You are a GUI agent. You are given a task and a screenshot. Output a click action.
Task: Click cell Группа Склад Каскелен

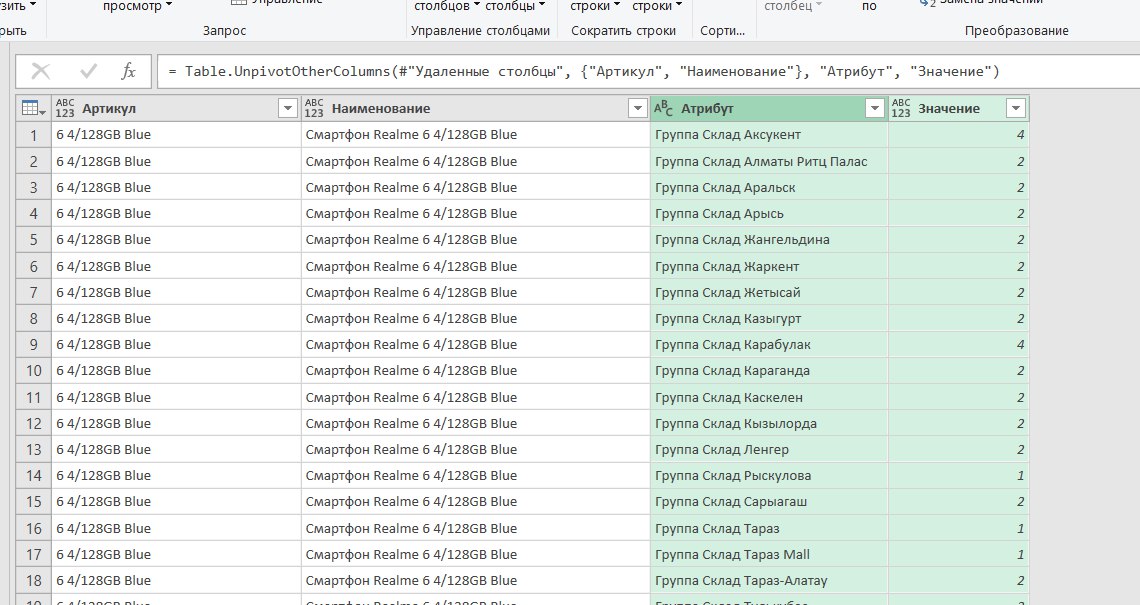tap(769, 397)
